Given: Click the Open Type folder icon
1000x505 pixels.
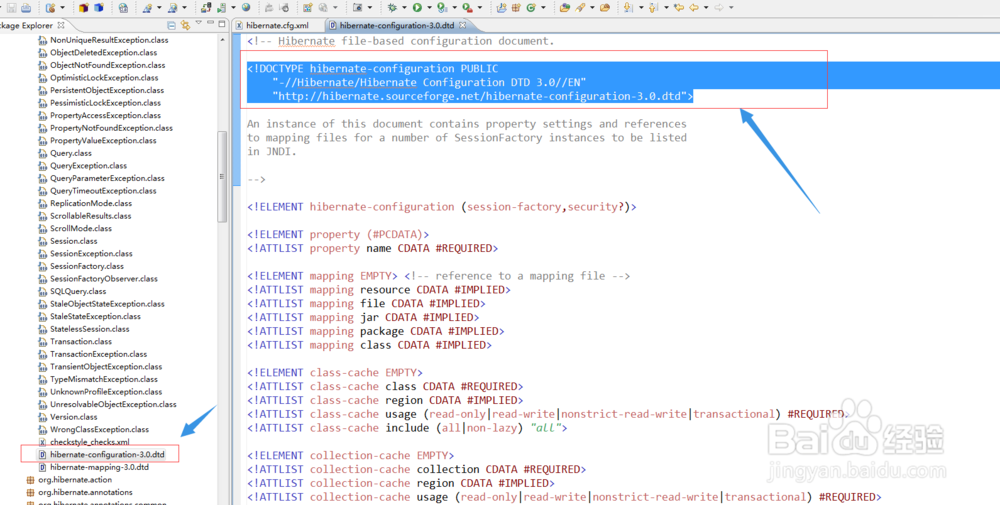Looking at the screenshot, I should point(564,8).
